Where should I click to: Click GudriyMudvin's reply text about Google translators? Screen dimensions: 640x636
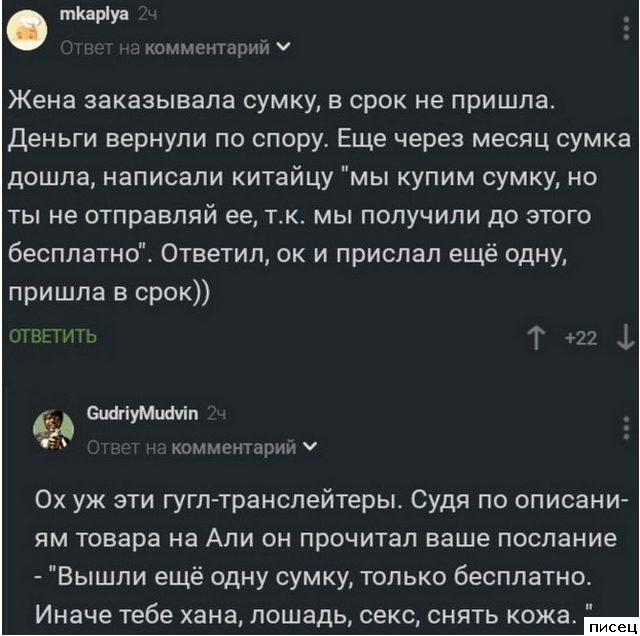330,555
